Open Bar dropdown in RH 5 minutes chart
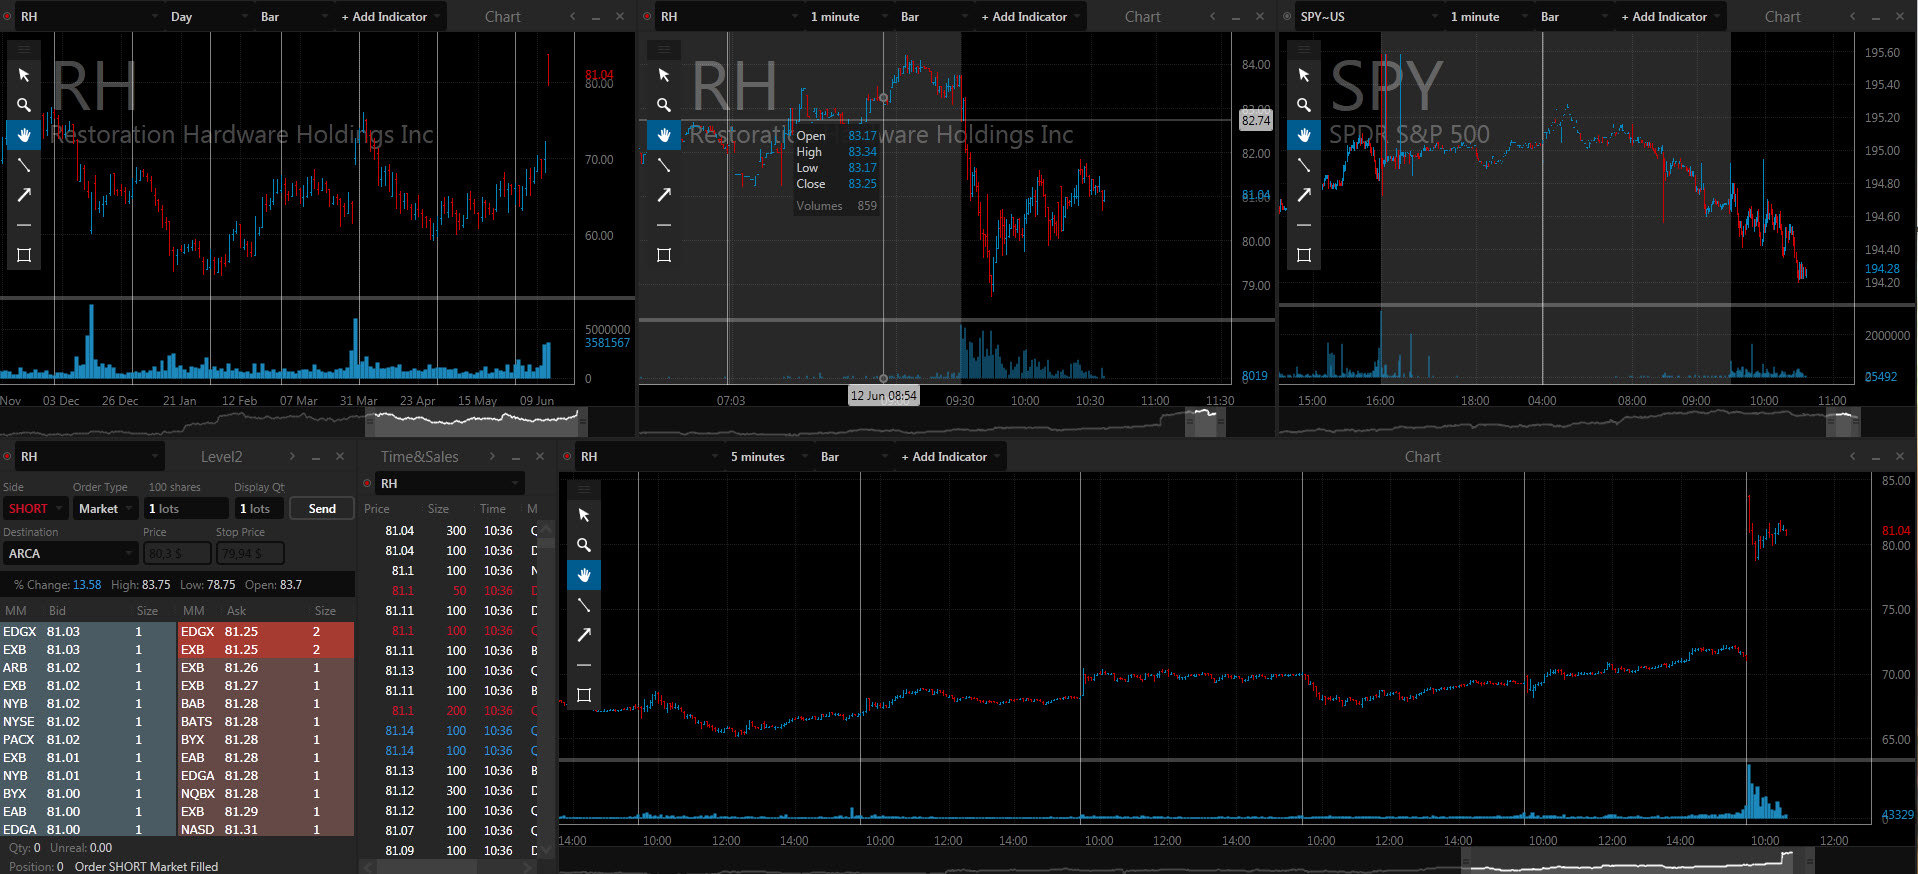Image resolution: width=1918 pixels, height=874 pixels. [854, 457]
